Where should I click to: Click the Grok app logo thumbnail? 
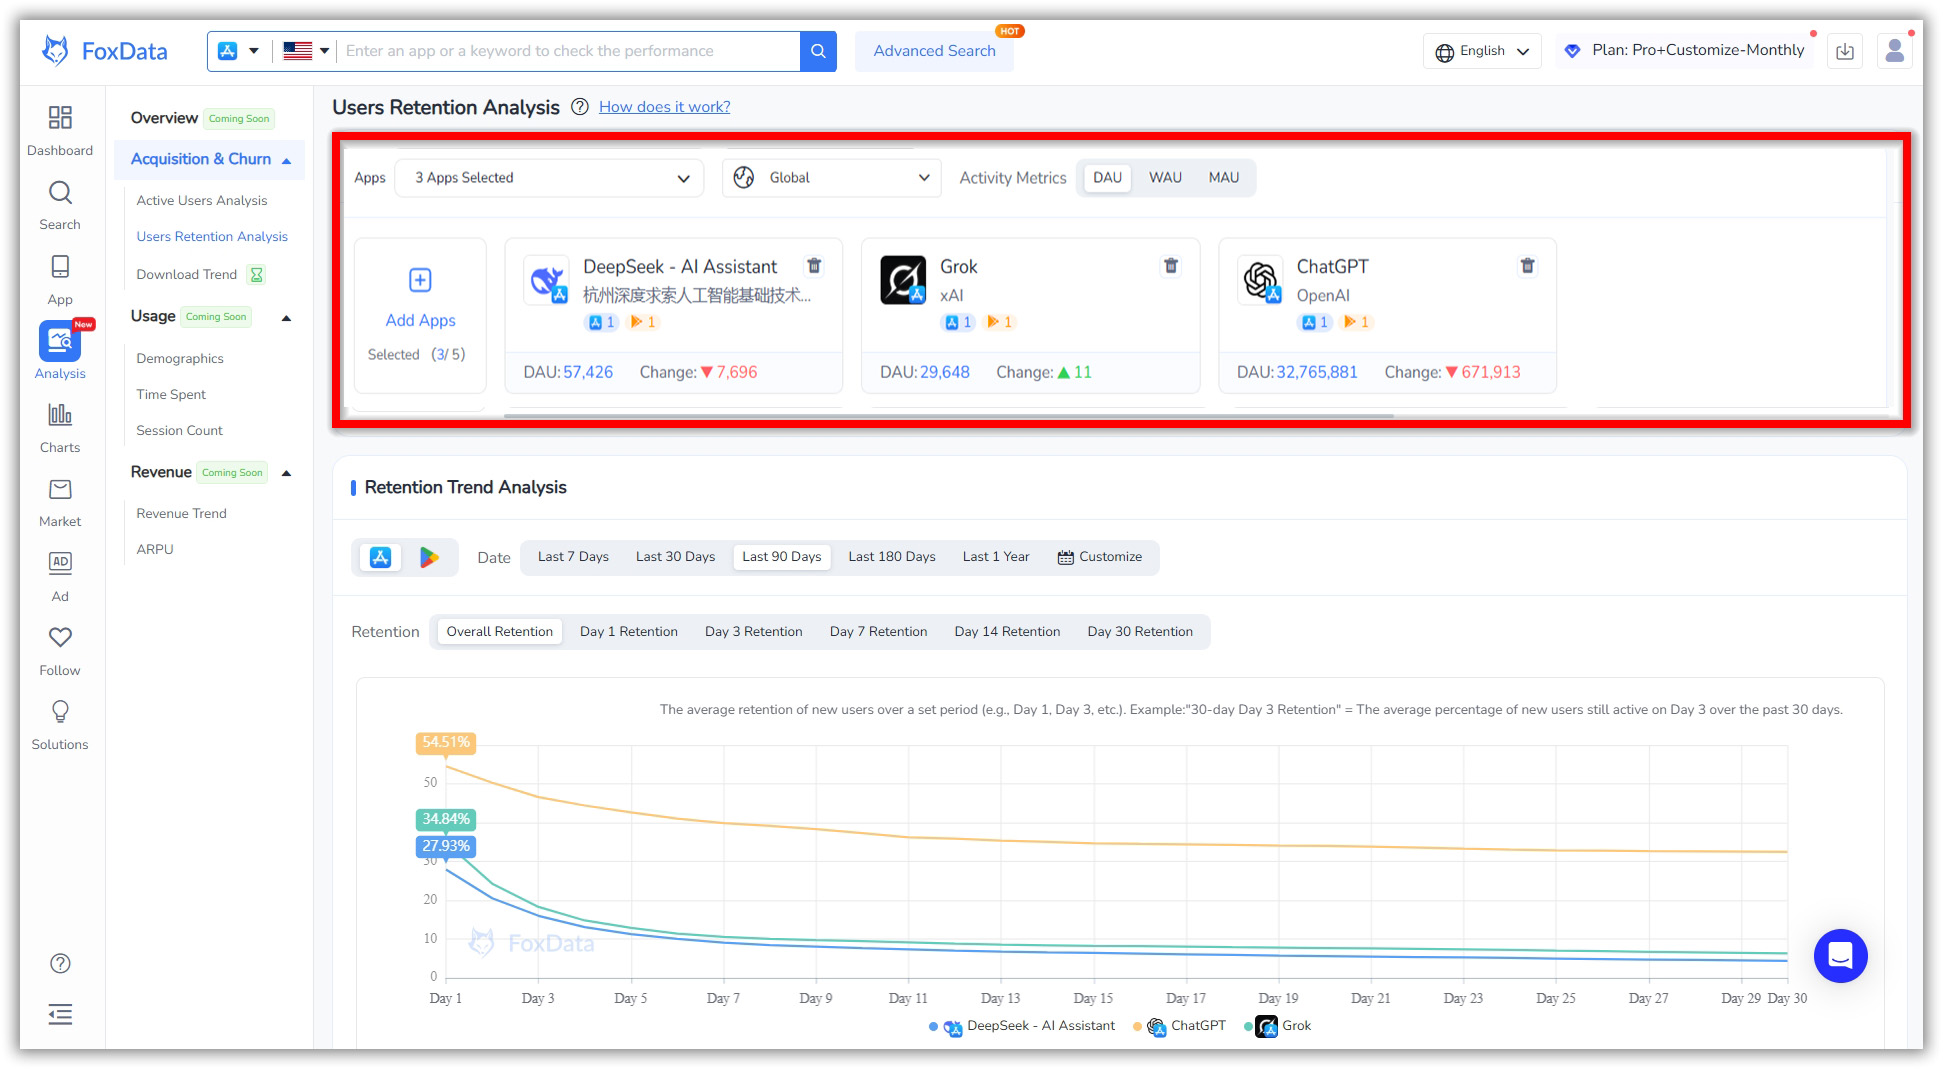[903, 280]
